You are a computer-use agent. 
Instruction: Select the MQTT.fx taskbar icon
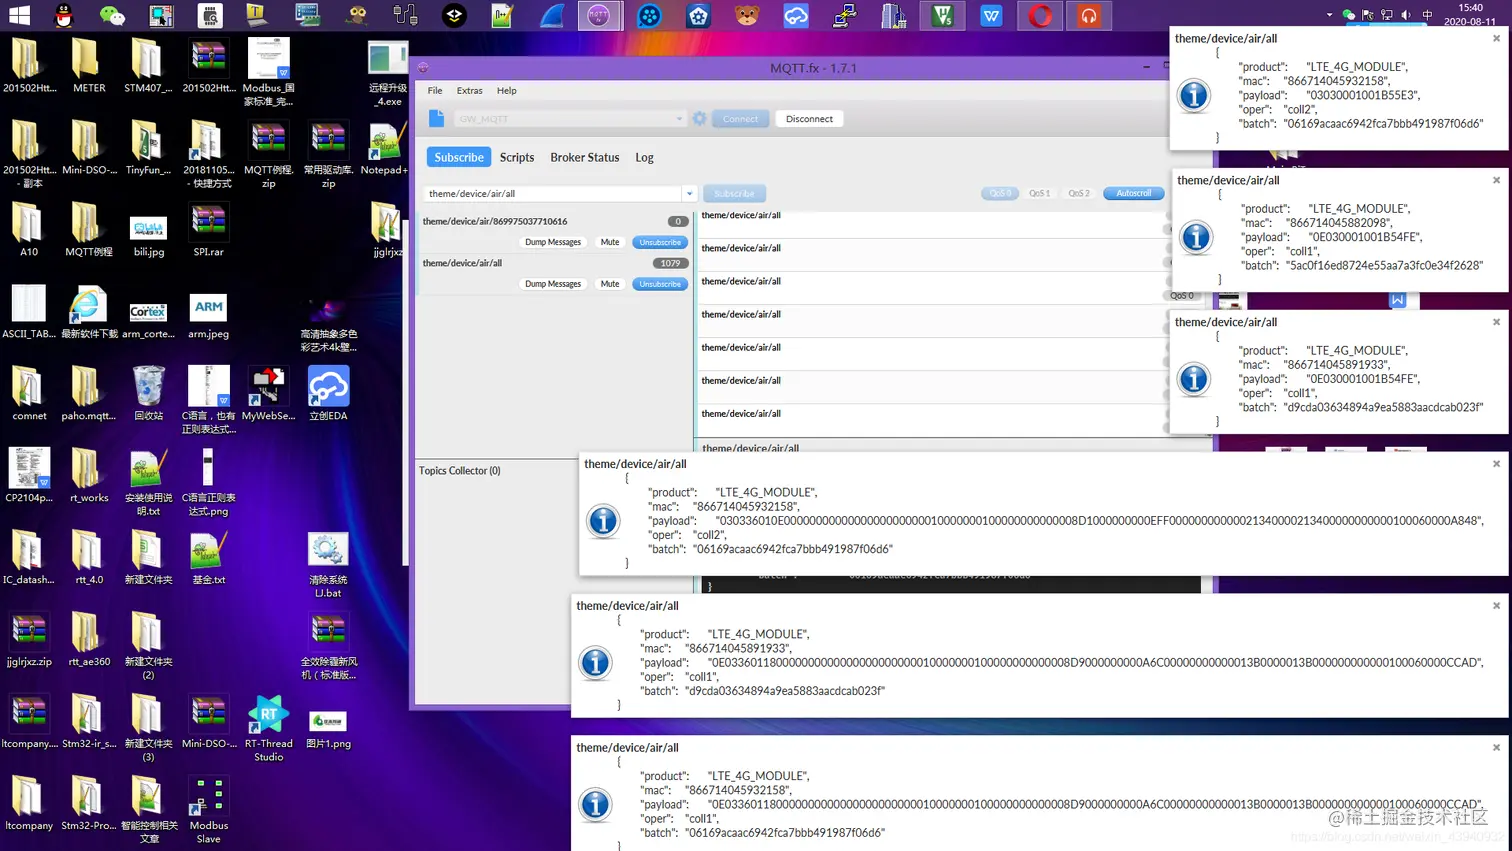[599, 15]
